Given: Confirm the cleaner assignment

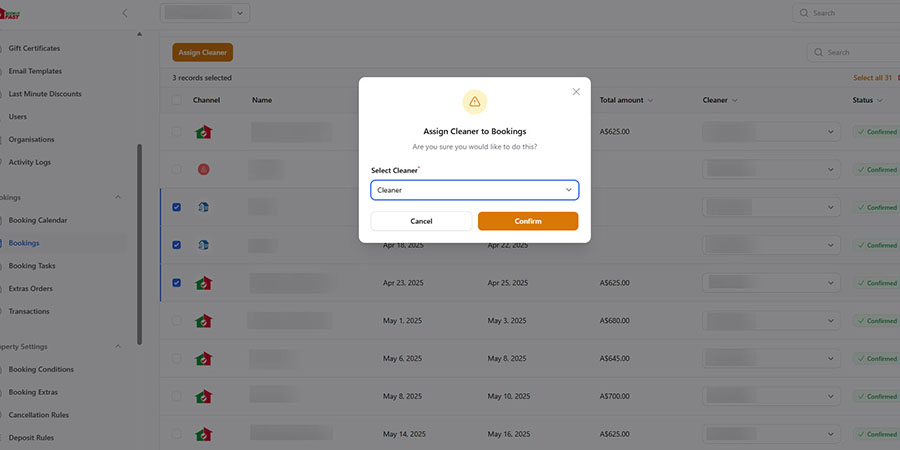Looking at the screenshot, I should (527, 221).
